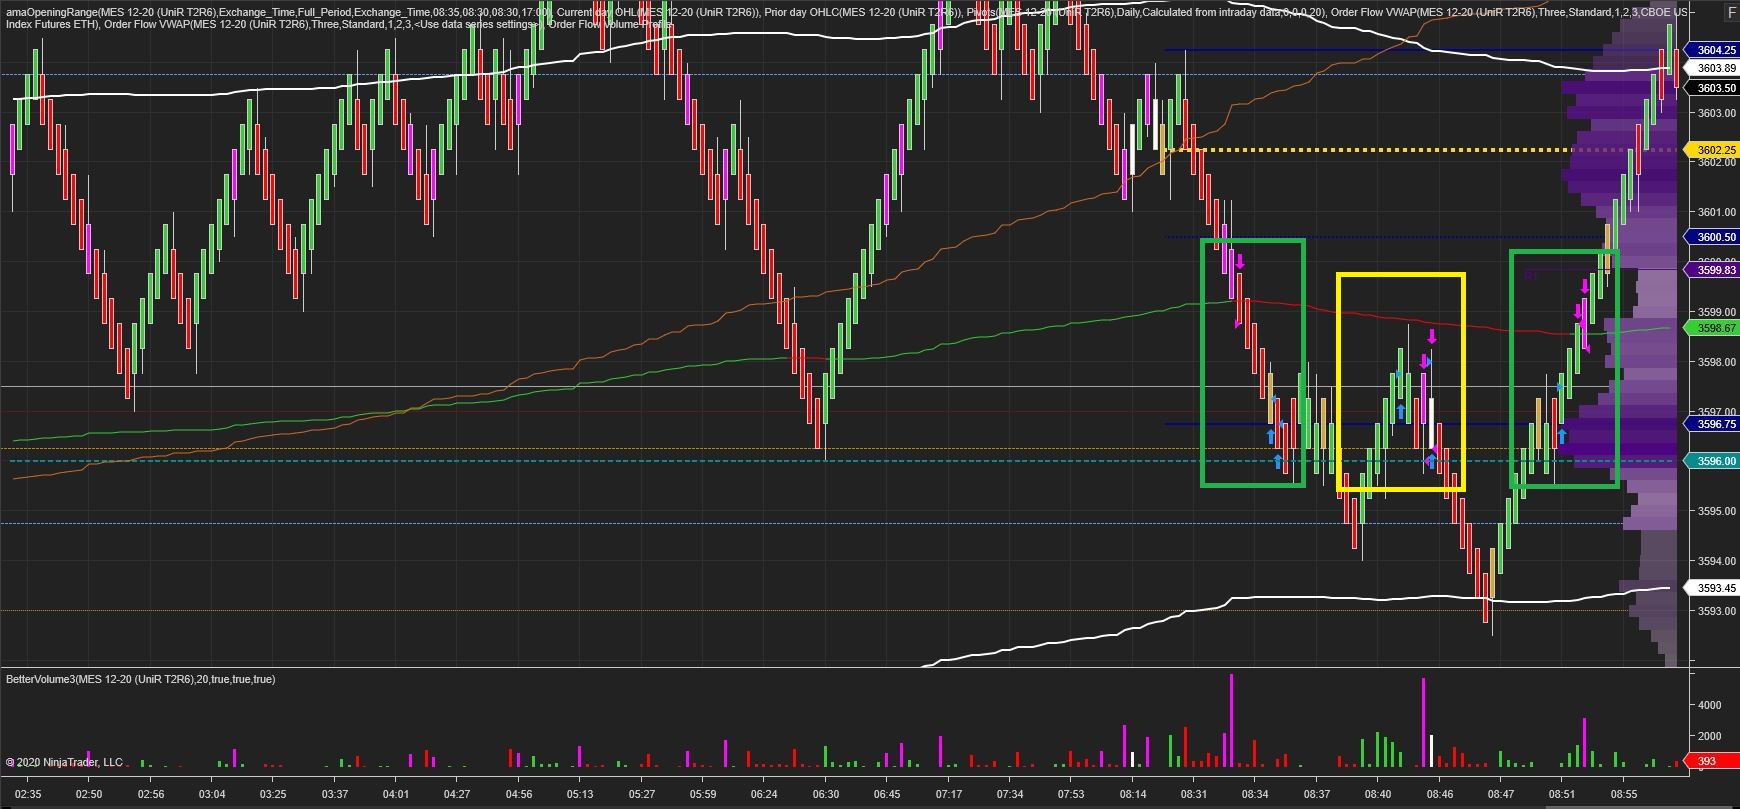Viewport: 1740px width, 809px height.
Task: Click the 08:31 time axis label
Action: click(x=1194, y=794)
